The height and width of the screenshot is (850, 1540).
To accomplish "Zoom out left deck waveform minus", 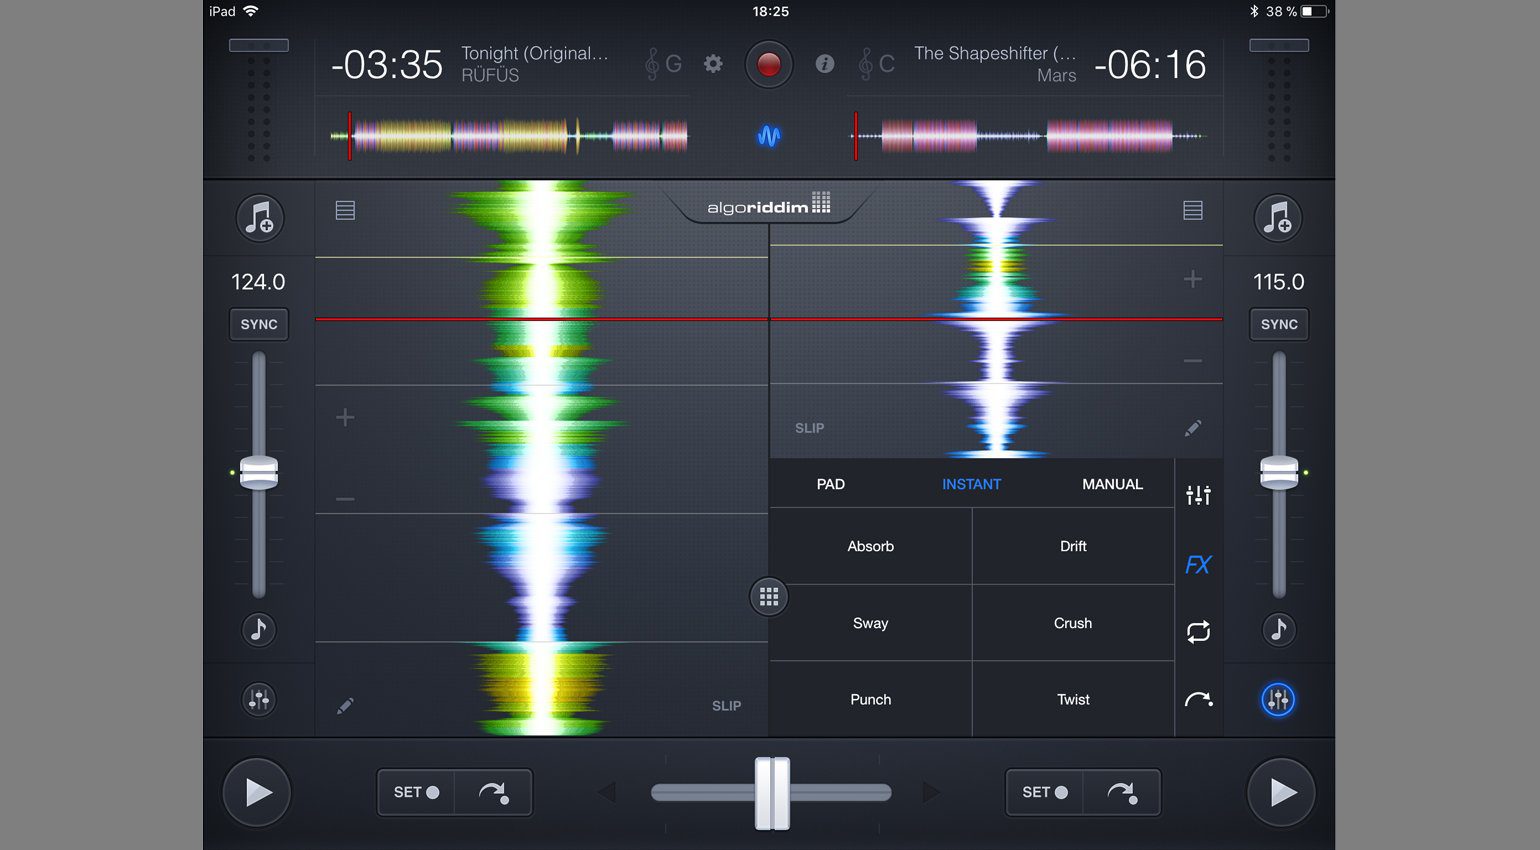I will pyautogui.click(x=345, y=499).
